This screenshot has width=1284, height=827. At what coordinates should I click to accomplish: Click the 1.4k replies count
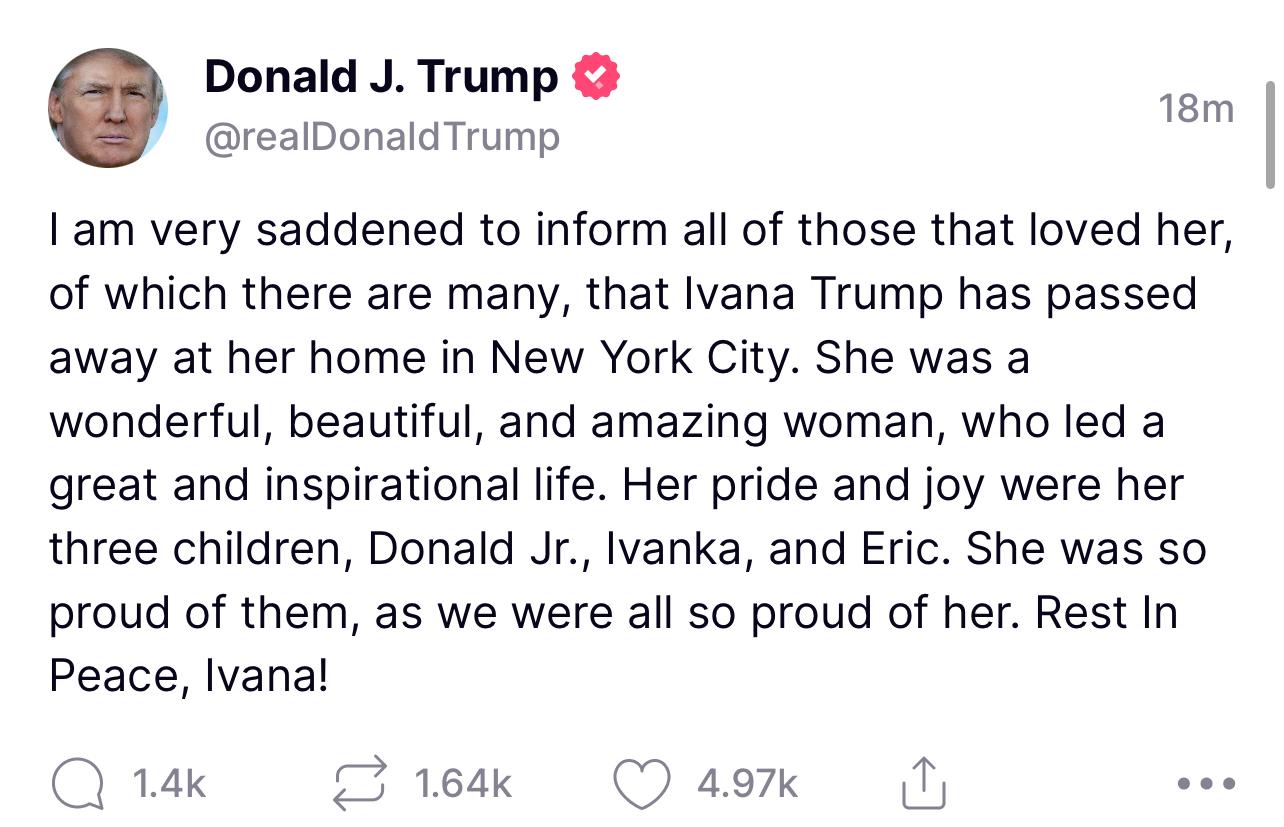click(x=169, y=784)
